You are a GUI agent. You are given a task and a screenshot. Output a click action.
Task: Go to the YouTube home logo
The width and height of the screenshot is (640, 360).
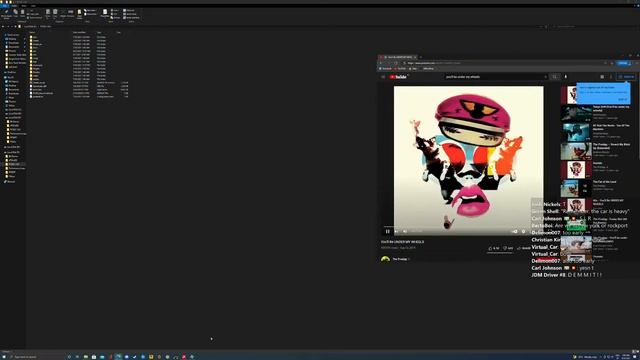click(398, 77)
